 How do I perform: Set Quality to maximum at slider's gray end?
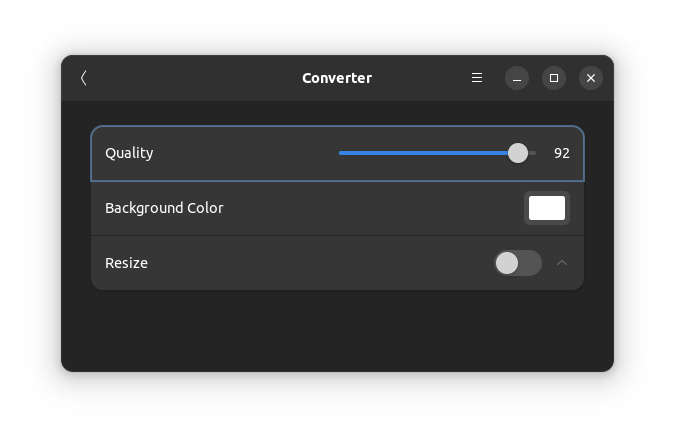534,153
